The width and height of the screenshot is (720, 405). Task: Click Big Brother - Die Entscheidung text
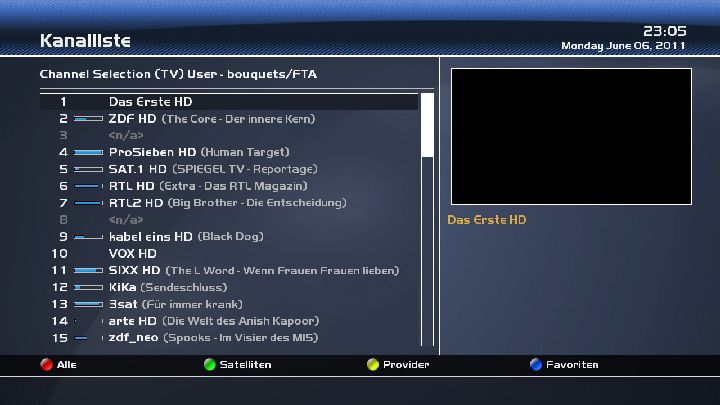tap(257, 203)
